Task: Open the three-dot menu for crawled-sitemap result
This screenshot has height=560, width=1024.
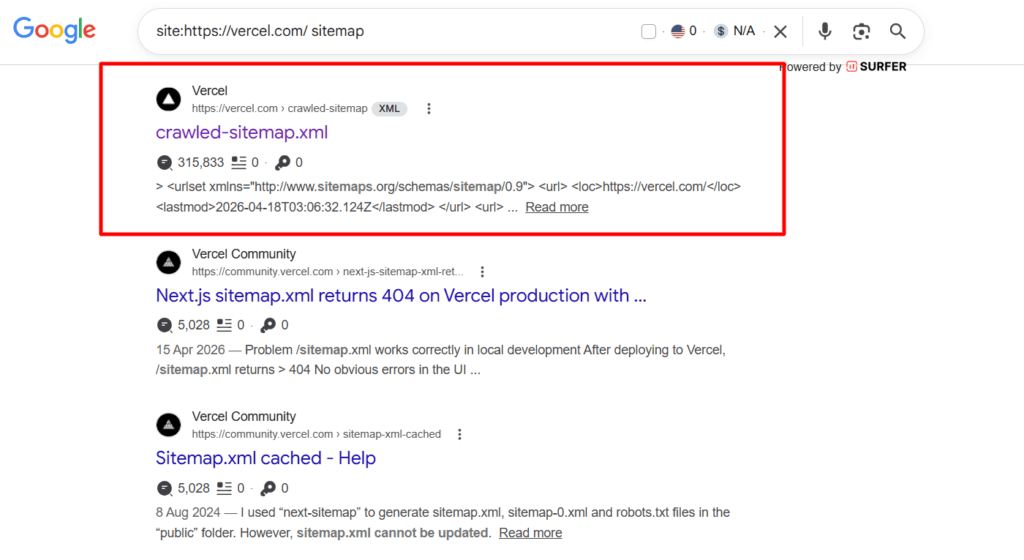Action: (x=428, y=108)
